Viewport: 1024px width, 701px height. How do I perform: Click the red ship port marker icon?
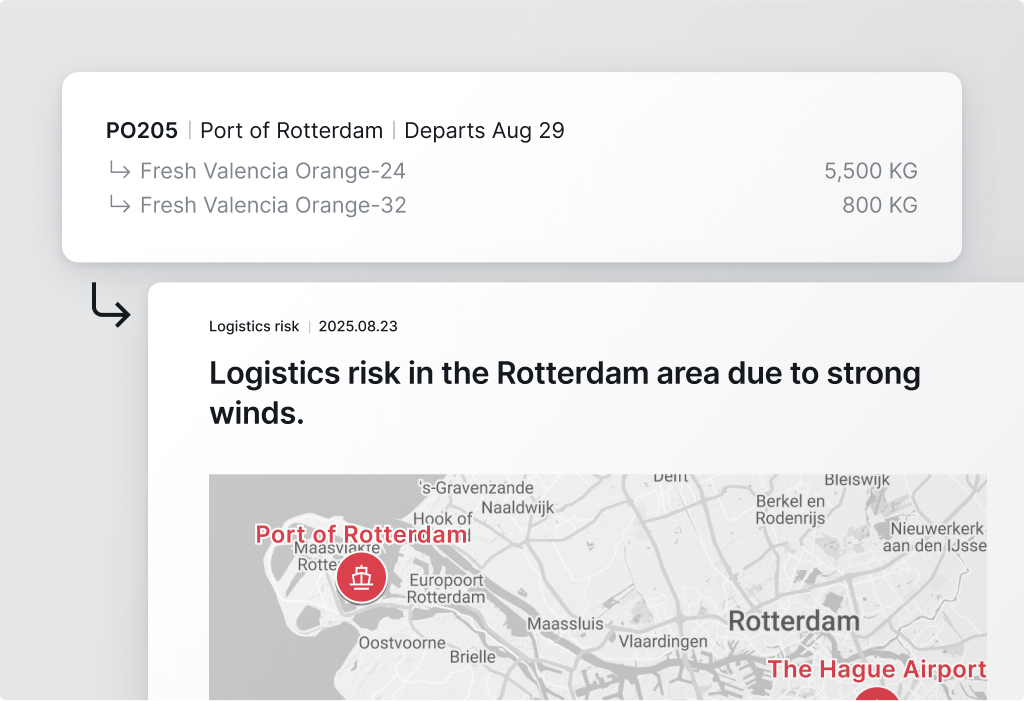pyautogui.click(x=361, y=578)
